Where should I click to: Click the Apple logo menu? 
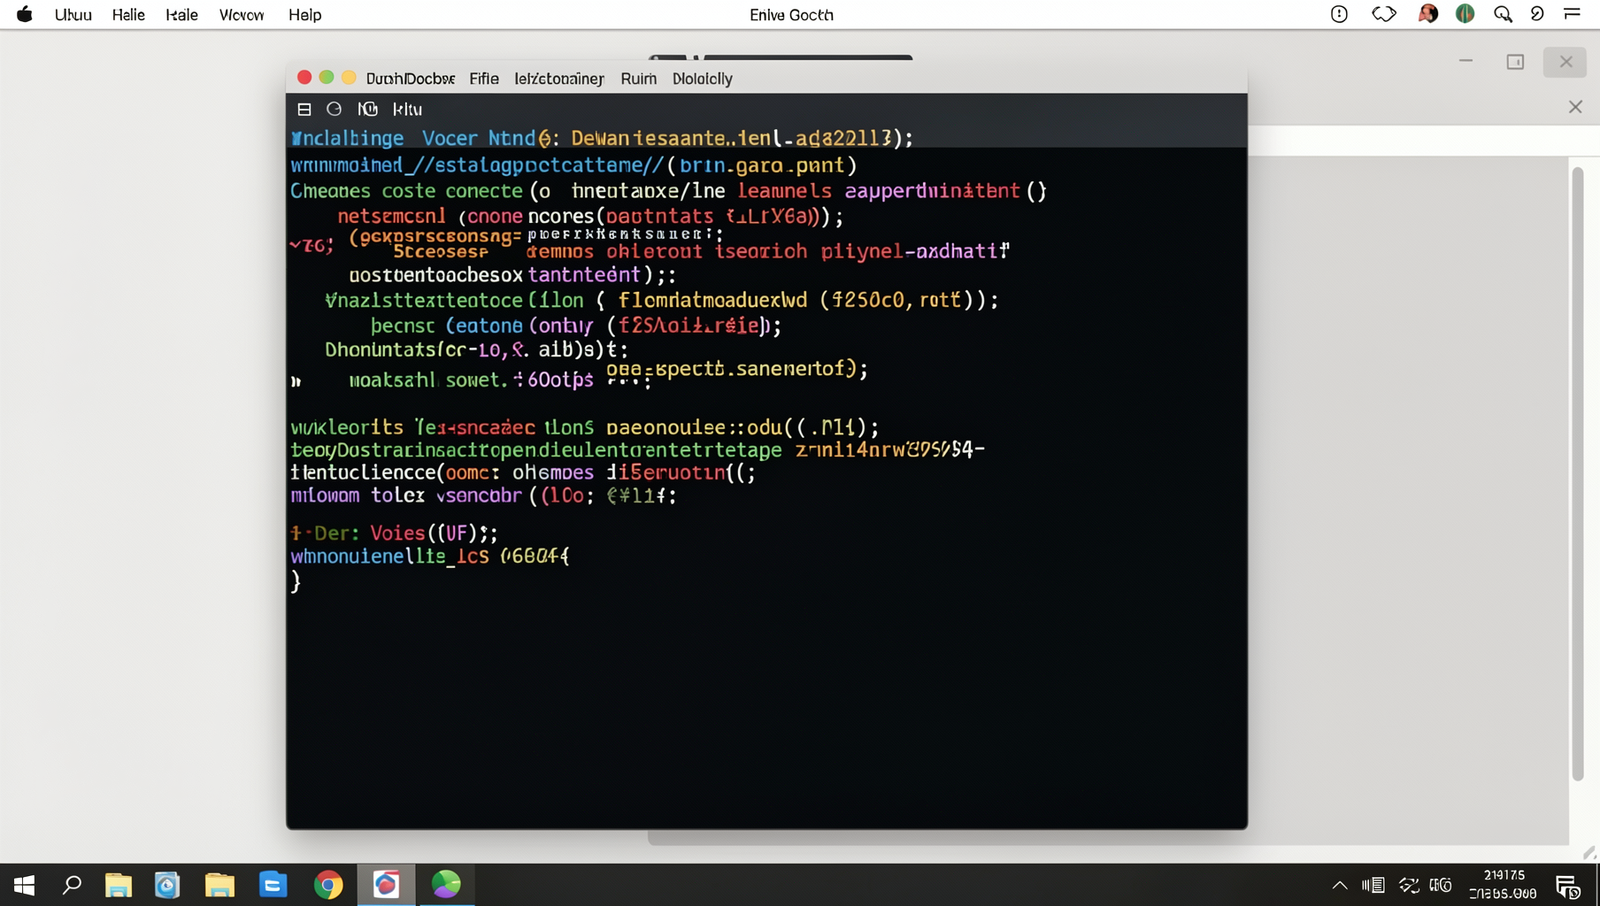pos(24,14)
